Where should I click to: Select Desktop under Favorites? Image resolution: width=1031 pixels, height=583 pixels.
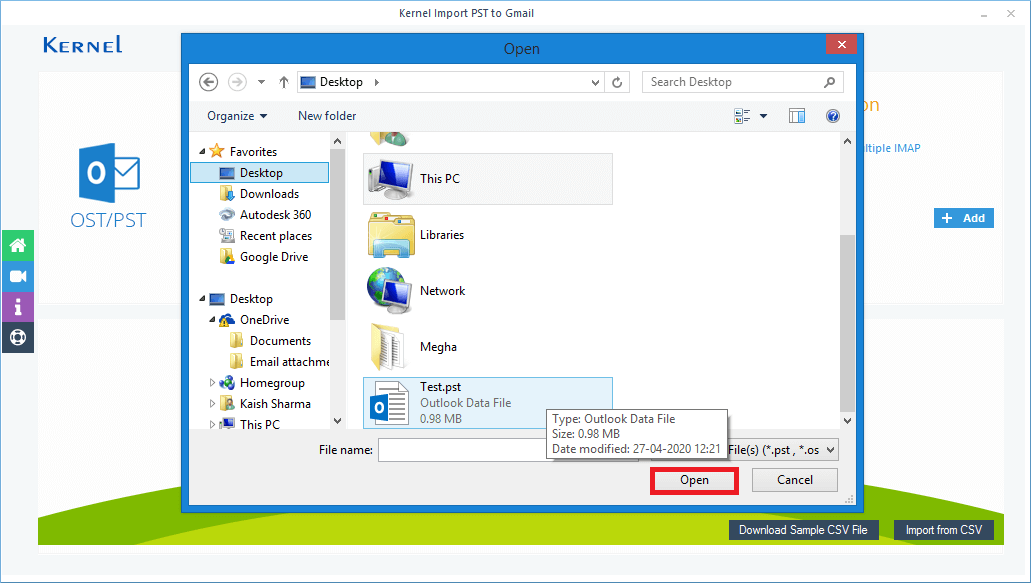pos(260,173)
